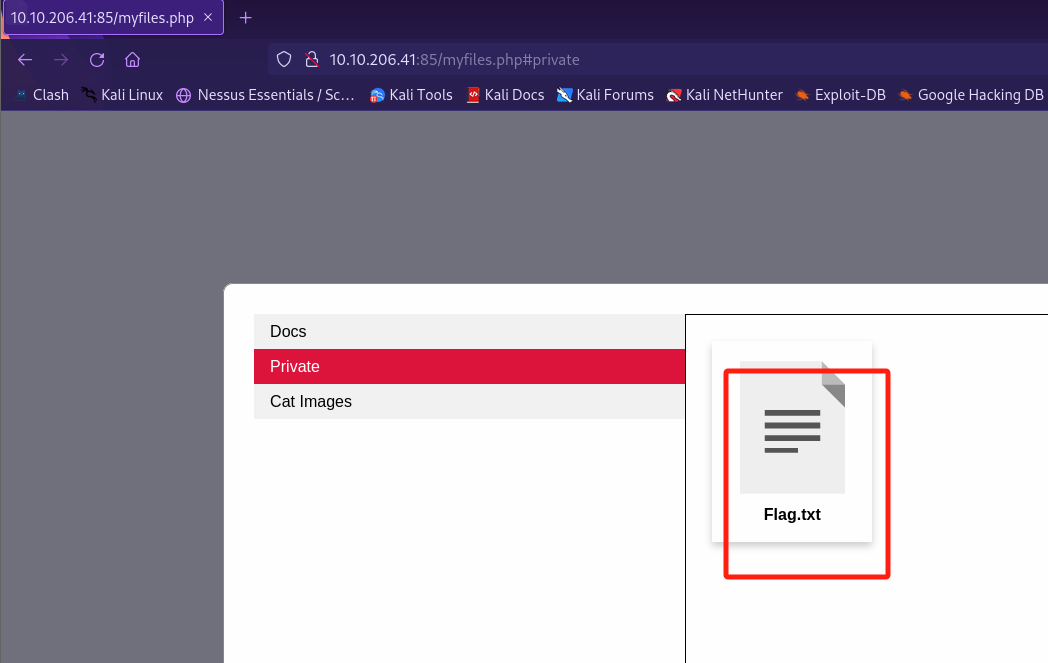This screenshot has height=663, width=1048.
Task: Click the forward navigation arrow
Action: (x=61, y=59)
